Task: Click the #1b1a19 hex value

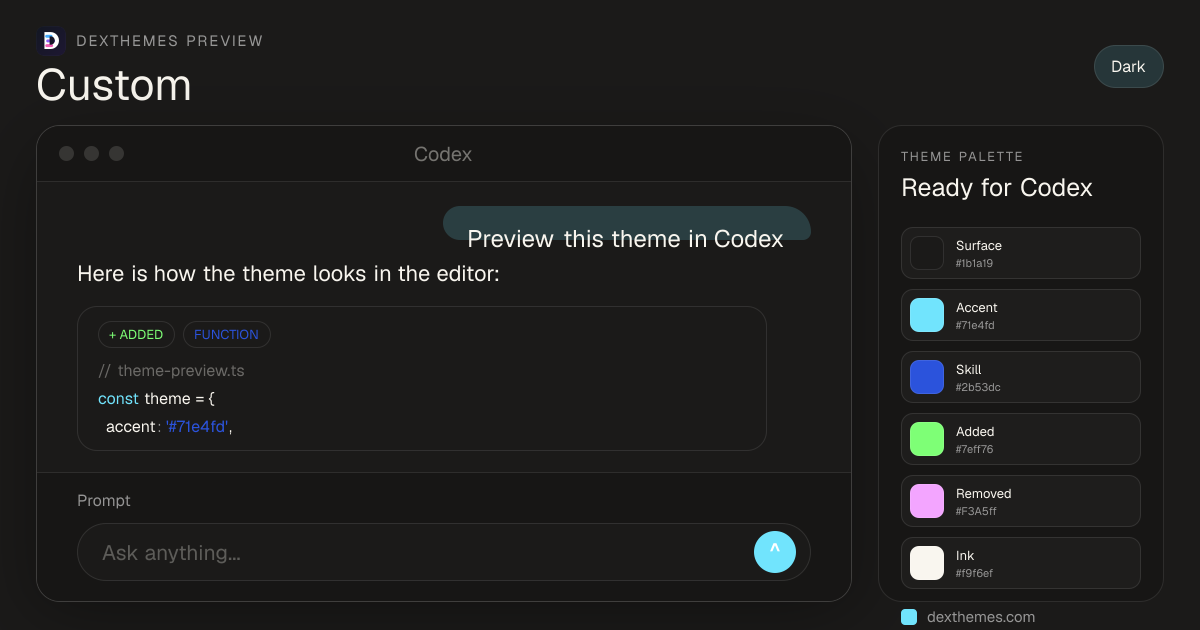Action: coord(974,264)
